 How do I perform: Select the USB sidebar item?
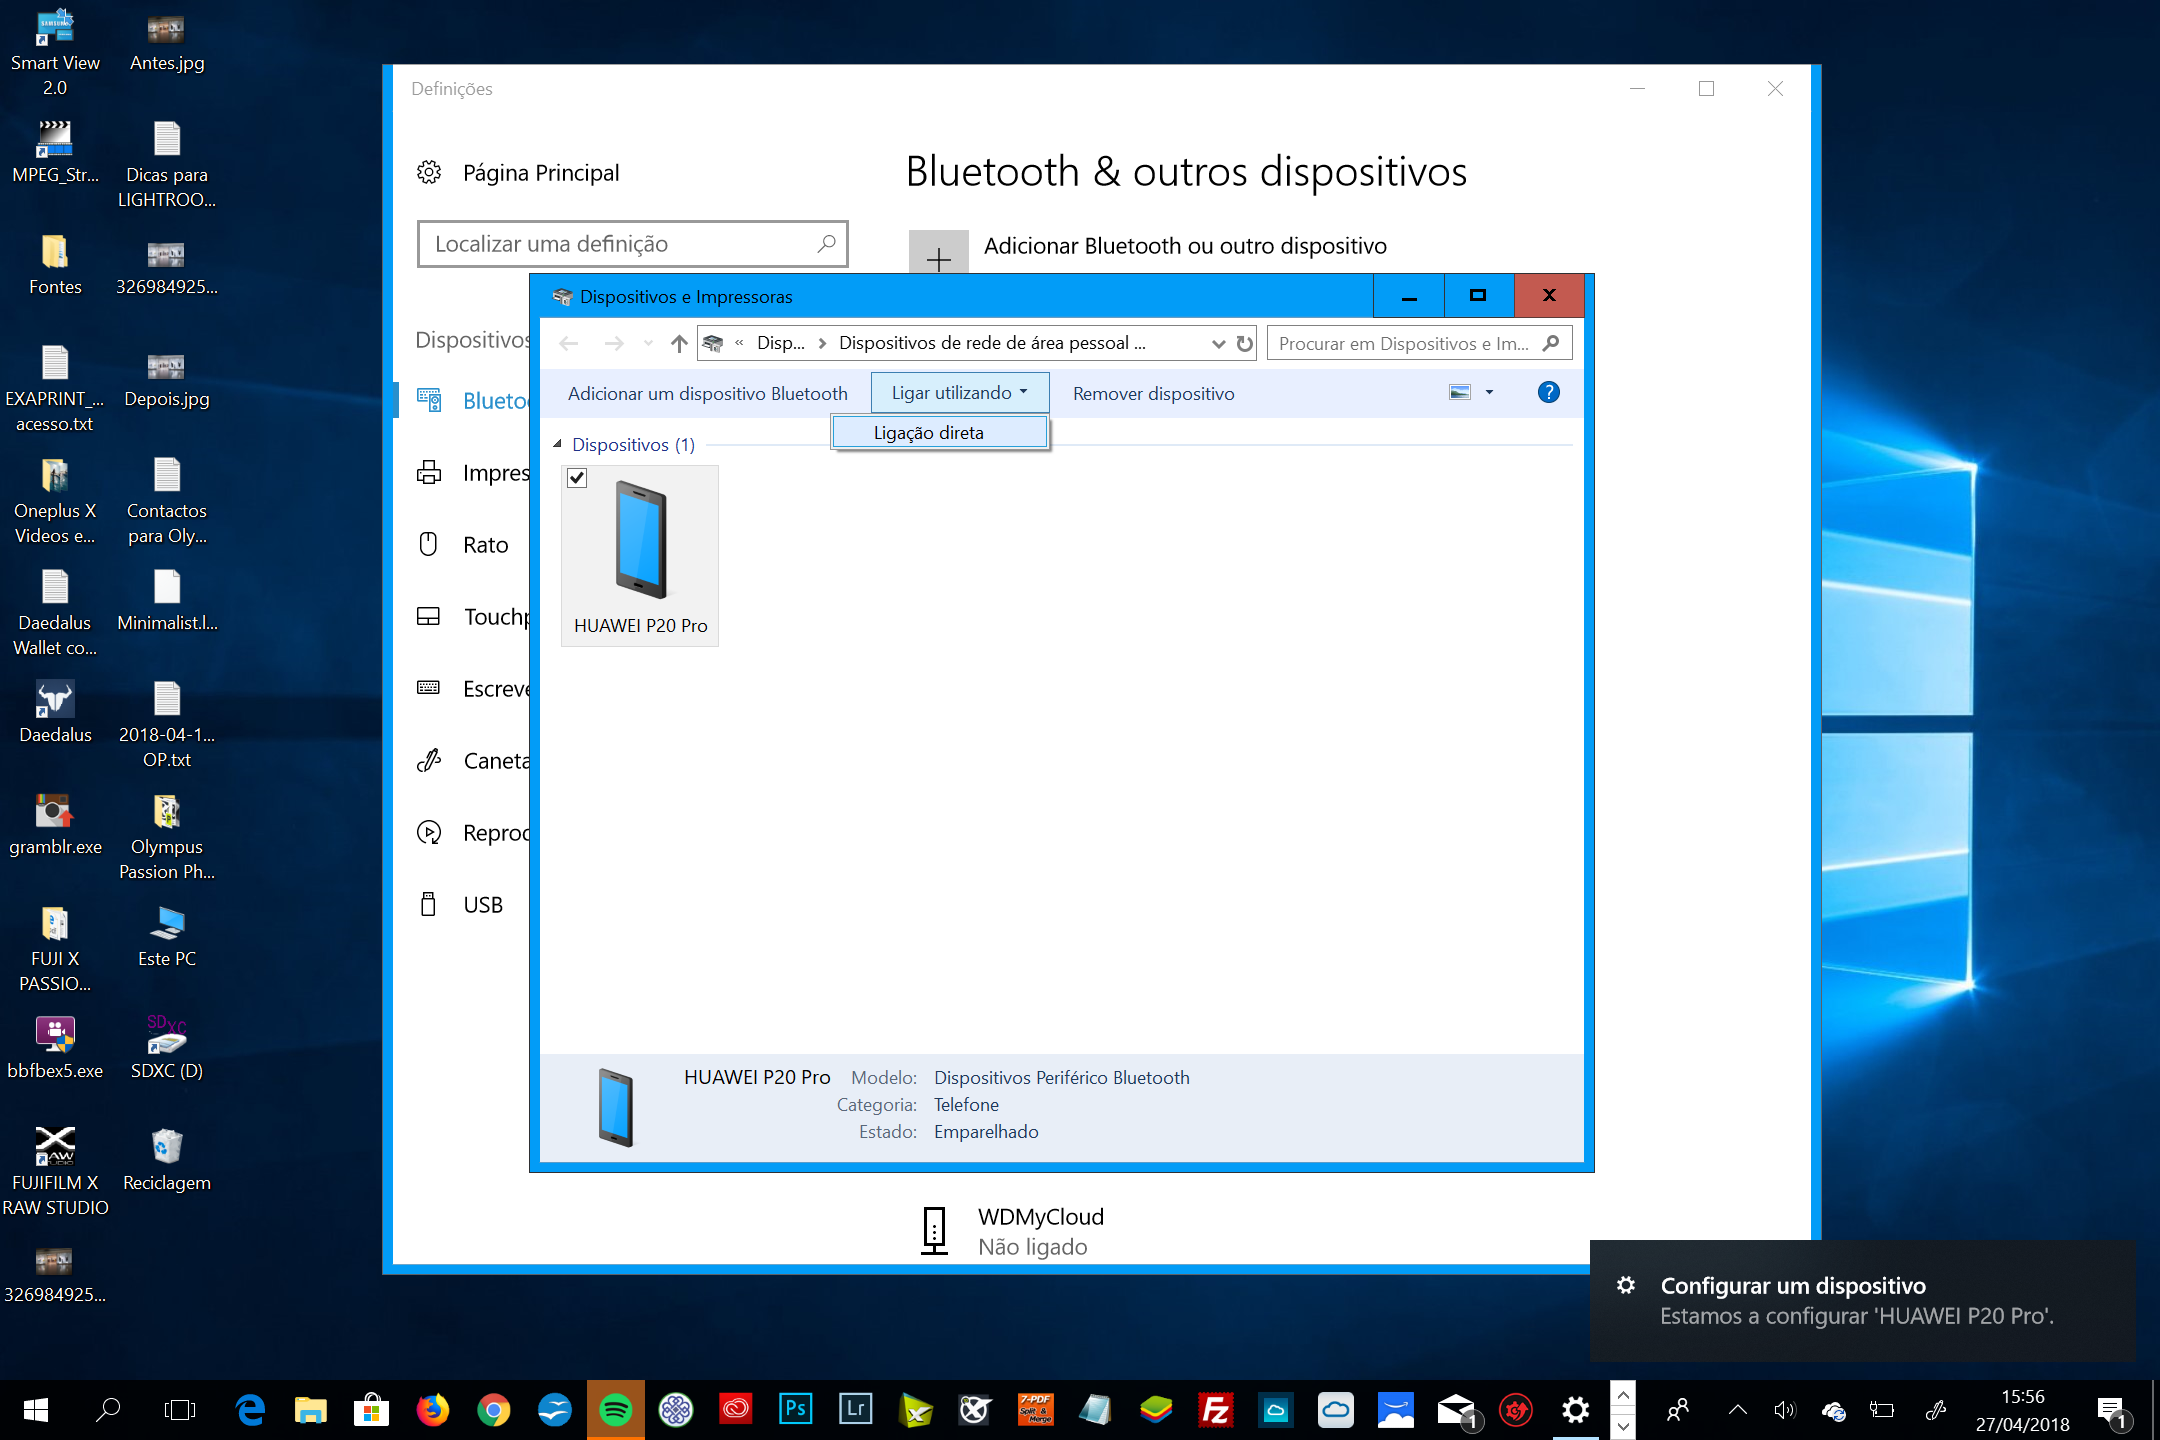461,905
